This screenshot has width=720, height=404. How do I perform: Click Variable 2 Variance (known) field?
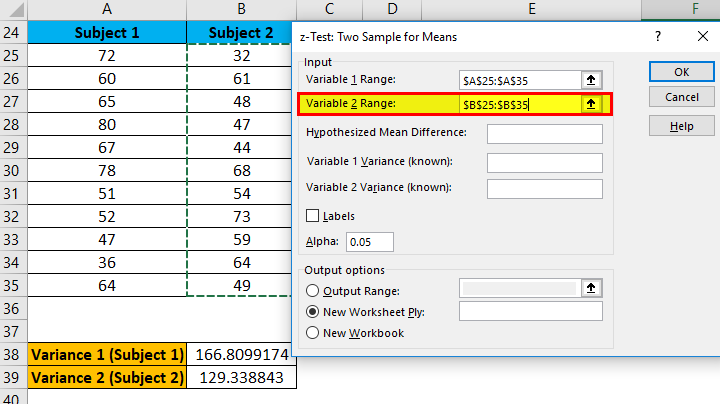pos(545,189)
